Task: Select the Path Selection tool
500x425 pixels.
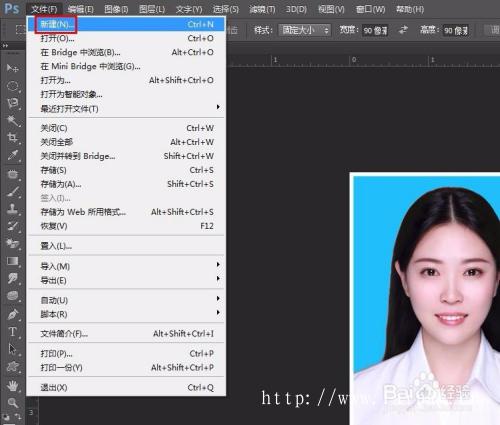Action: (13, 349)
